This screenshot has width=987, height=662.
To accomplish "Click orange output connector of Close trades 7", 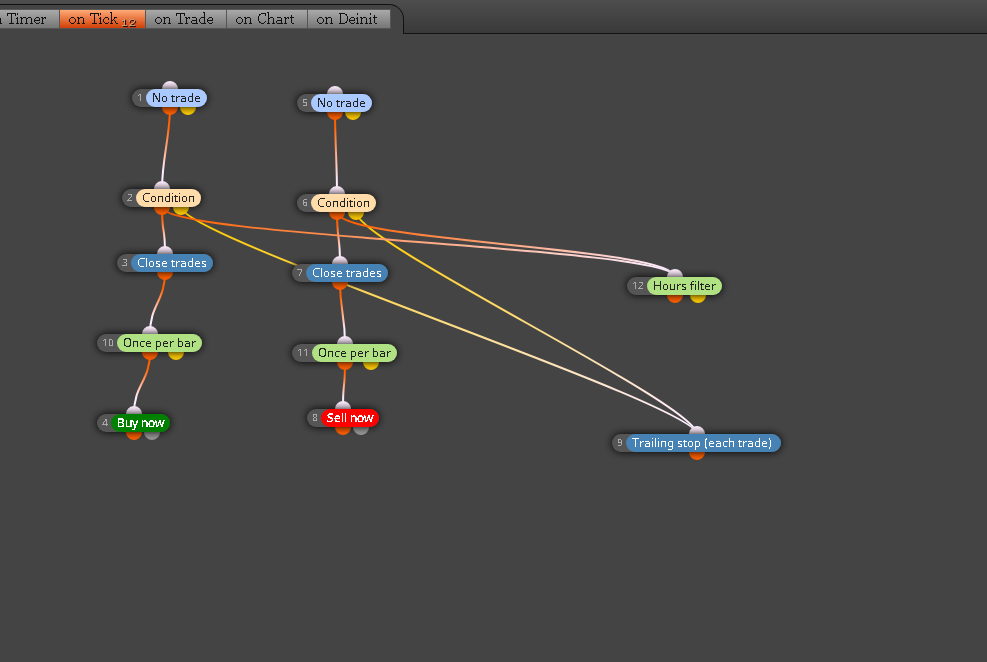I will point(340,284).
